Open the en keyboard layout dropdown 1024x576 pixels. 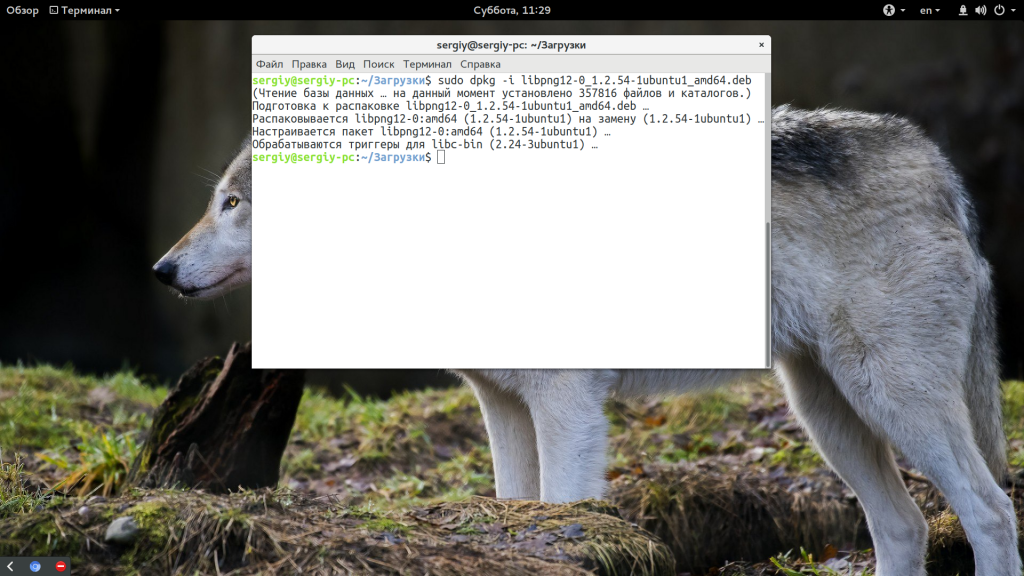tap(930, 10)
